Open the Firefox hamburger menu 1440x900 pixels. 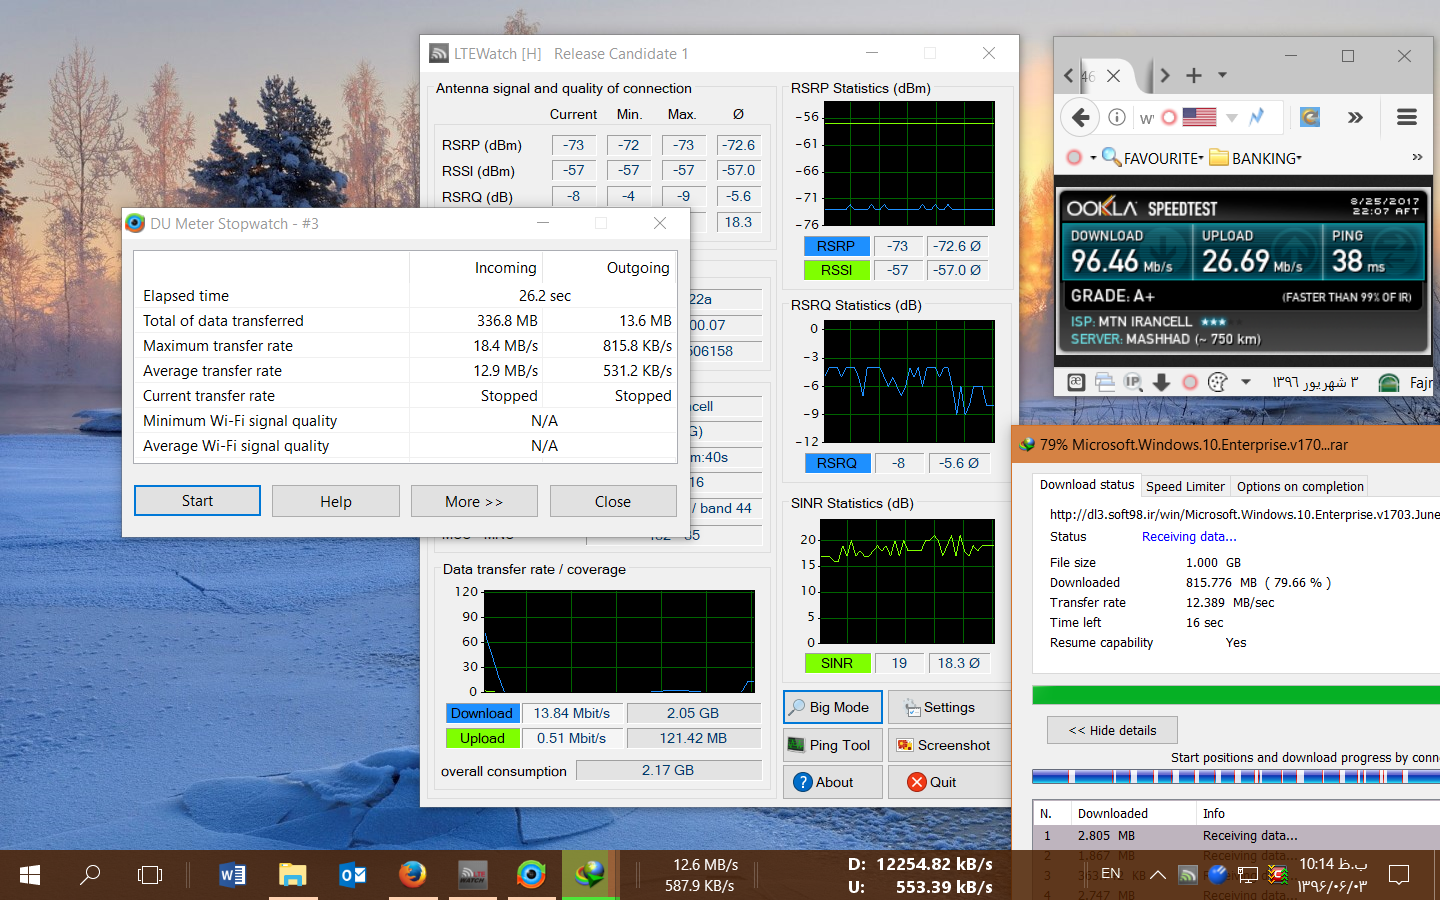pos(1407,117)
